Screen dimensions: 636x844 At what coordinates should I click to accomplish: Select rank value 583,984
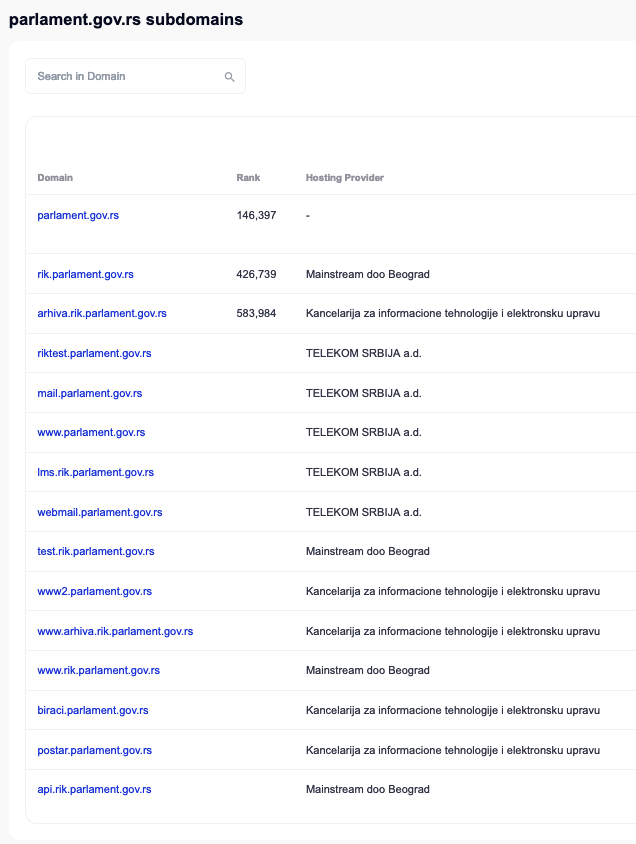click(x=256, y=313)
